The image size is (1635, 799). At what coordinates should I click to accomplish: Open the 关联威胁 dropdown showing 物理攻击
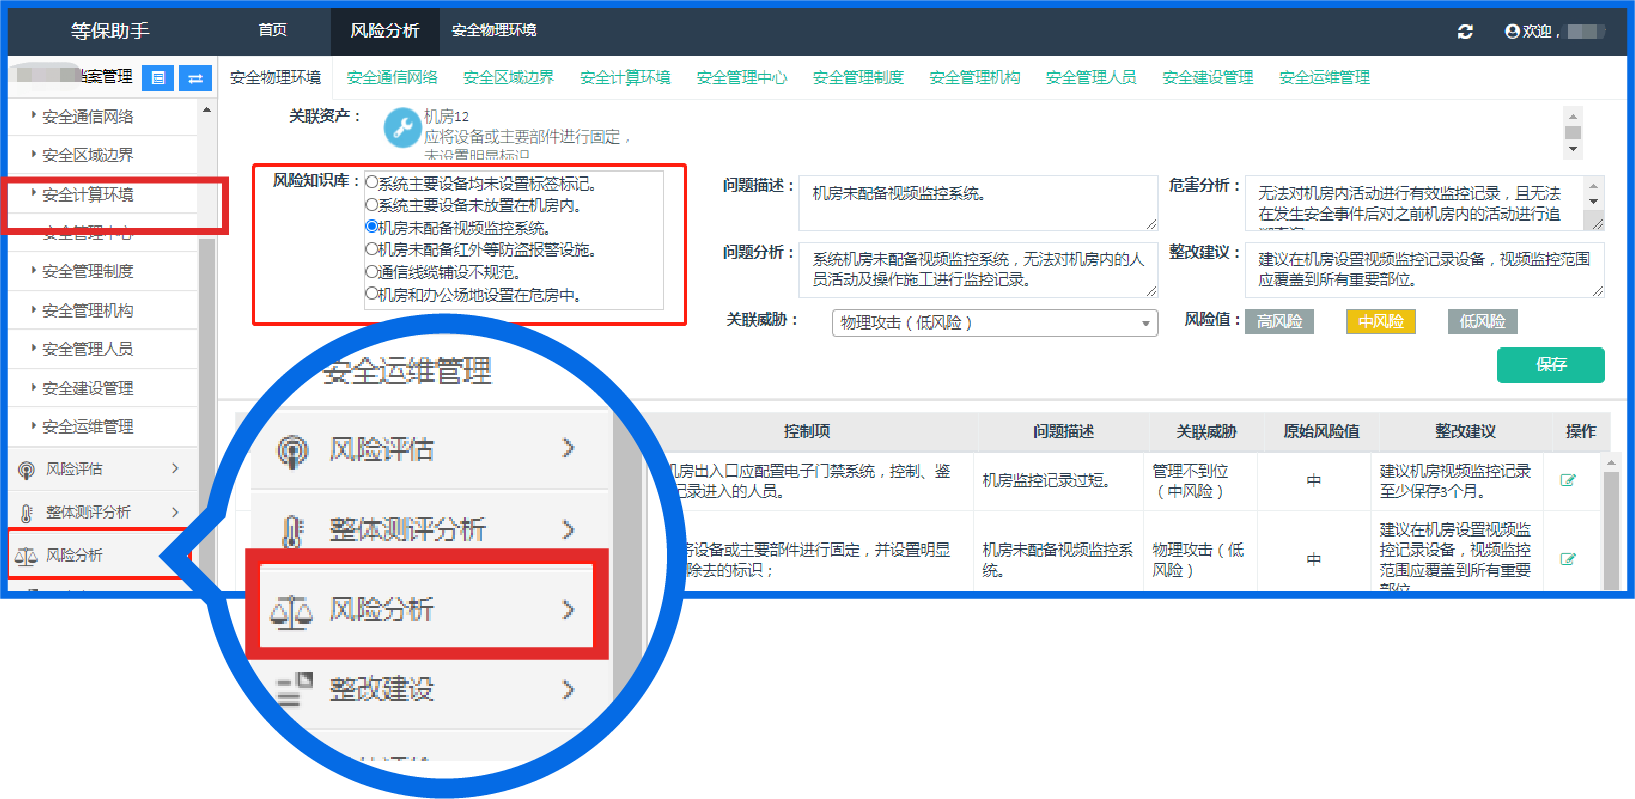(994, 323)
